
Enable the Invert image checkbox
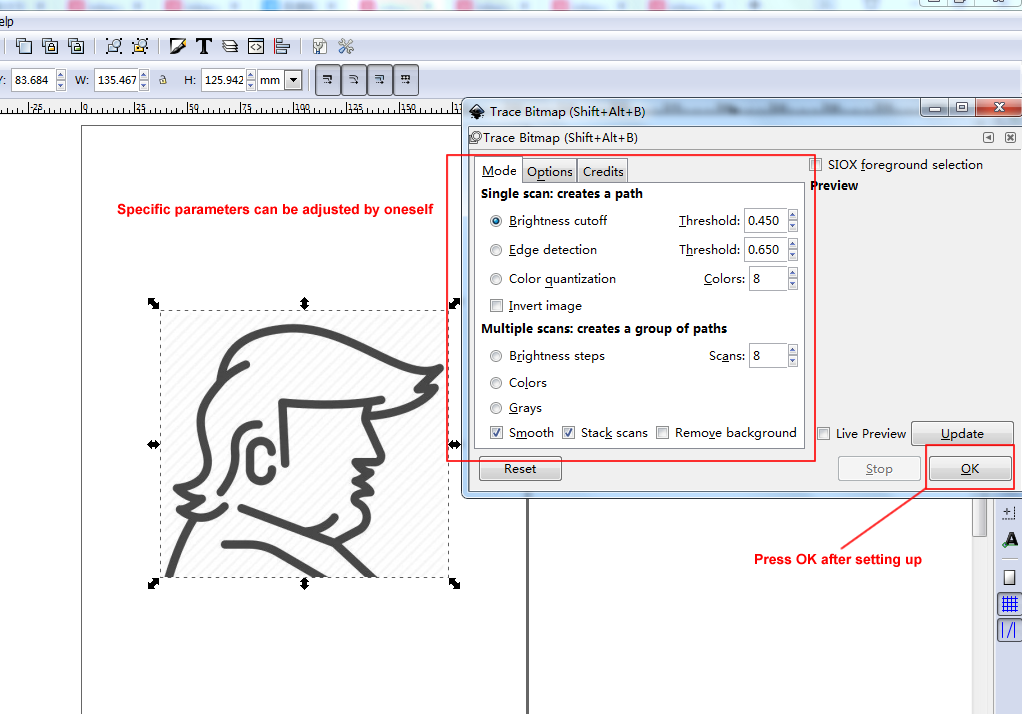(x=496, y=306)
